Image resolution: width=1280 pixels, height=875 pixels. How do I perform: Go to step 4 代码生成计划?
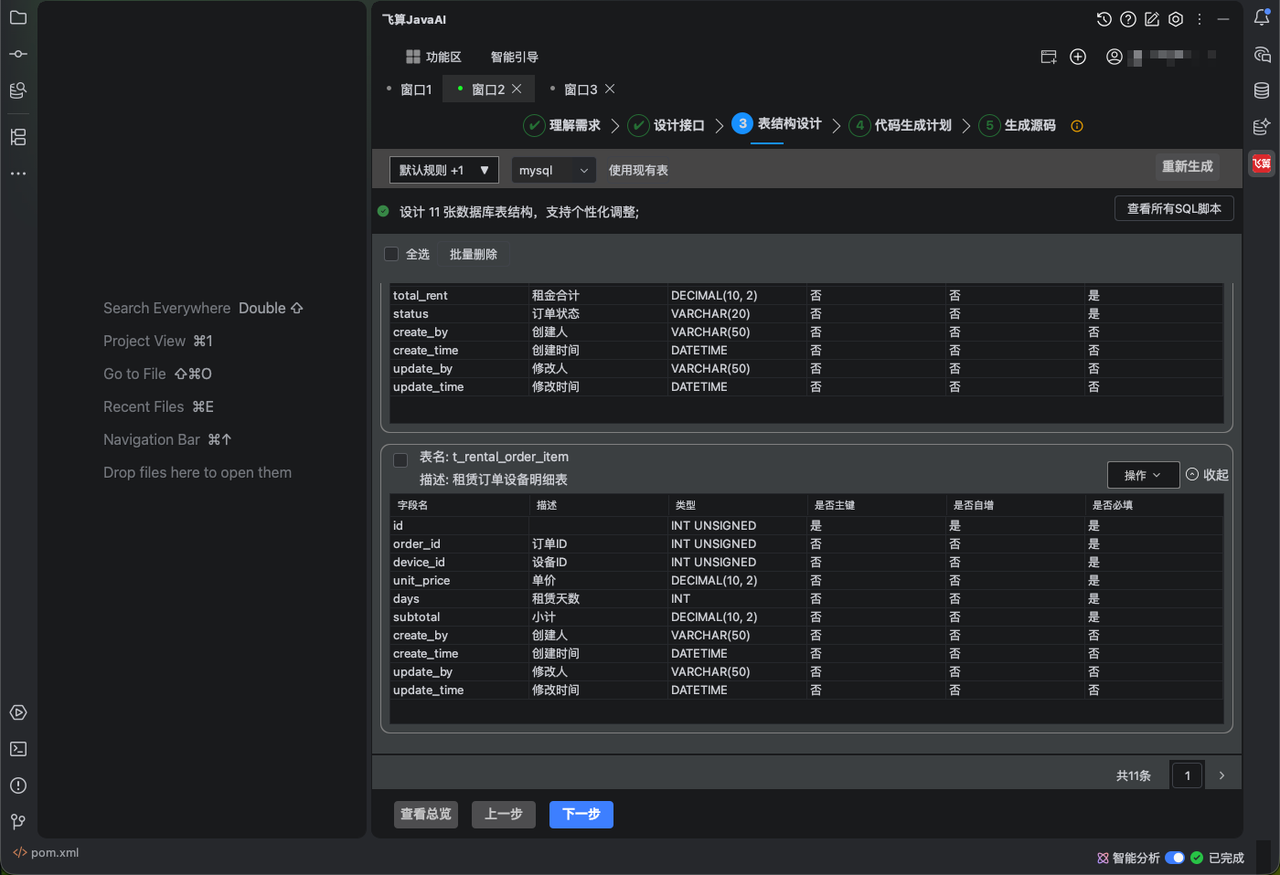901,125
